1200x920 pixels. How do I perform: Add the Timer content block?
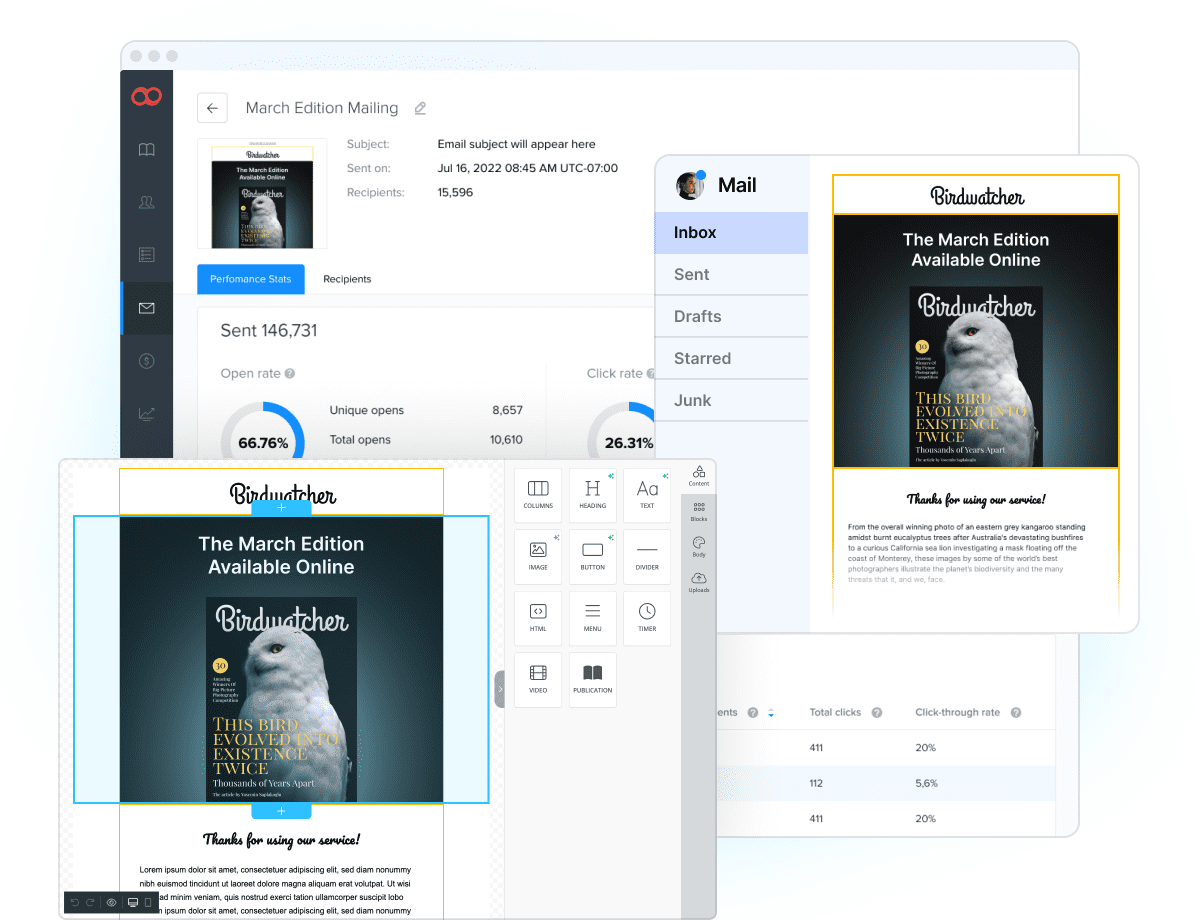[x=647, y=617]
